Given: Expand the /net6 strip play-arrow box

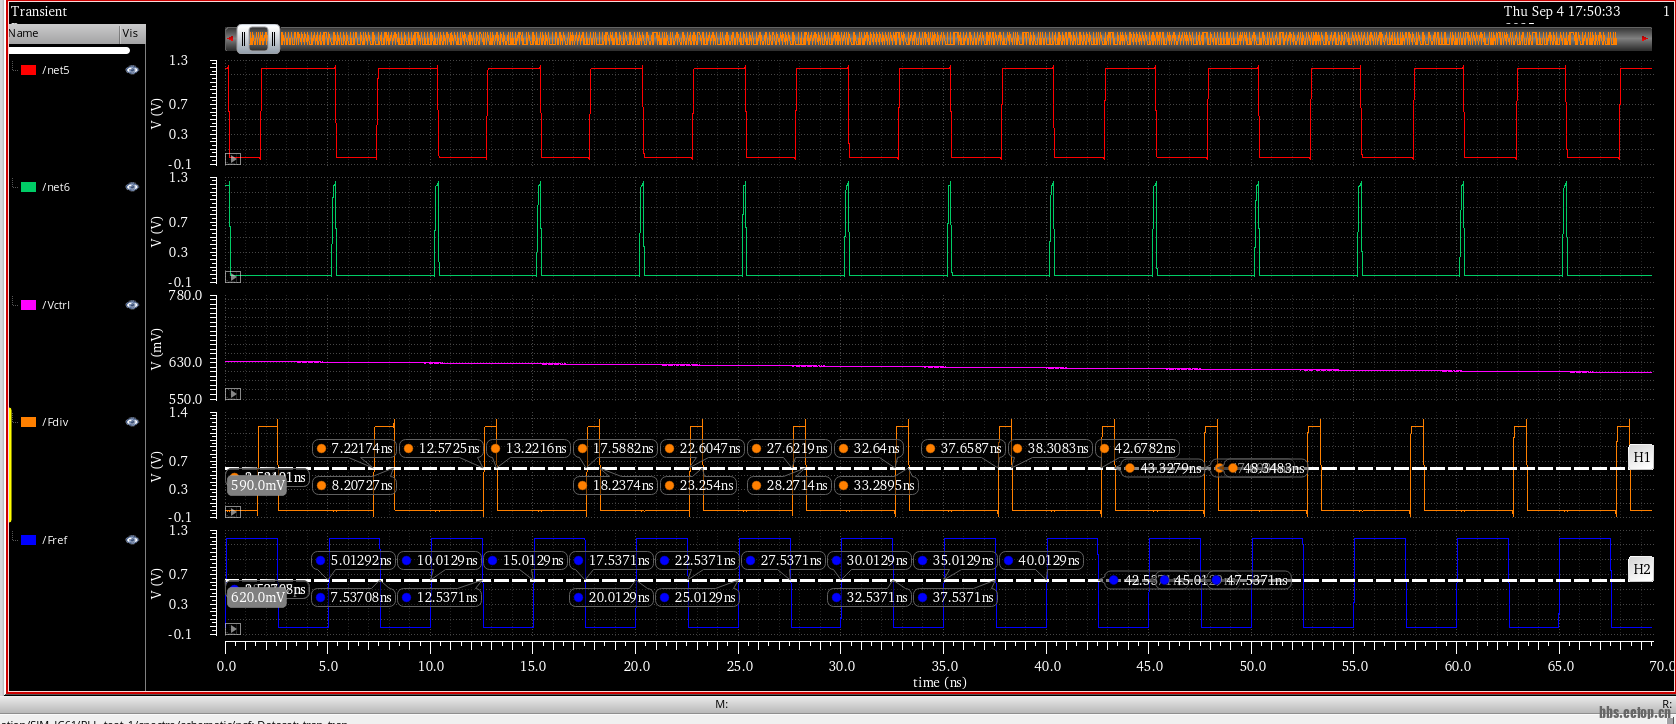Looking at the screenshot, I should tap(233, 277).
